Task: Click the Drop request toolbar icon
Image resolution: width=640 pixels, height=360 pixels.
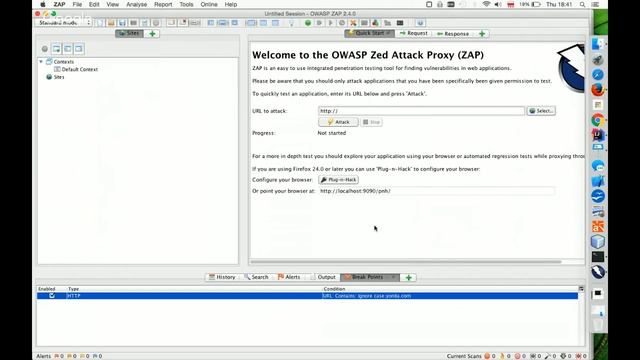Action: (x=342, y=23)
